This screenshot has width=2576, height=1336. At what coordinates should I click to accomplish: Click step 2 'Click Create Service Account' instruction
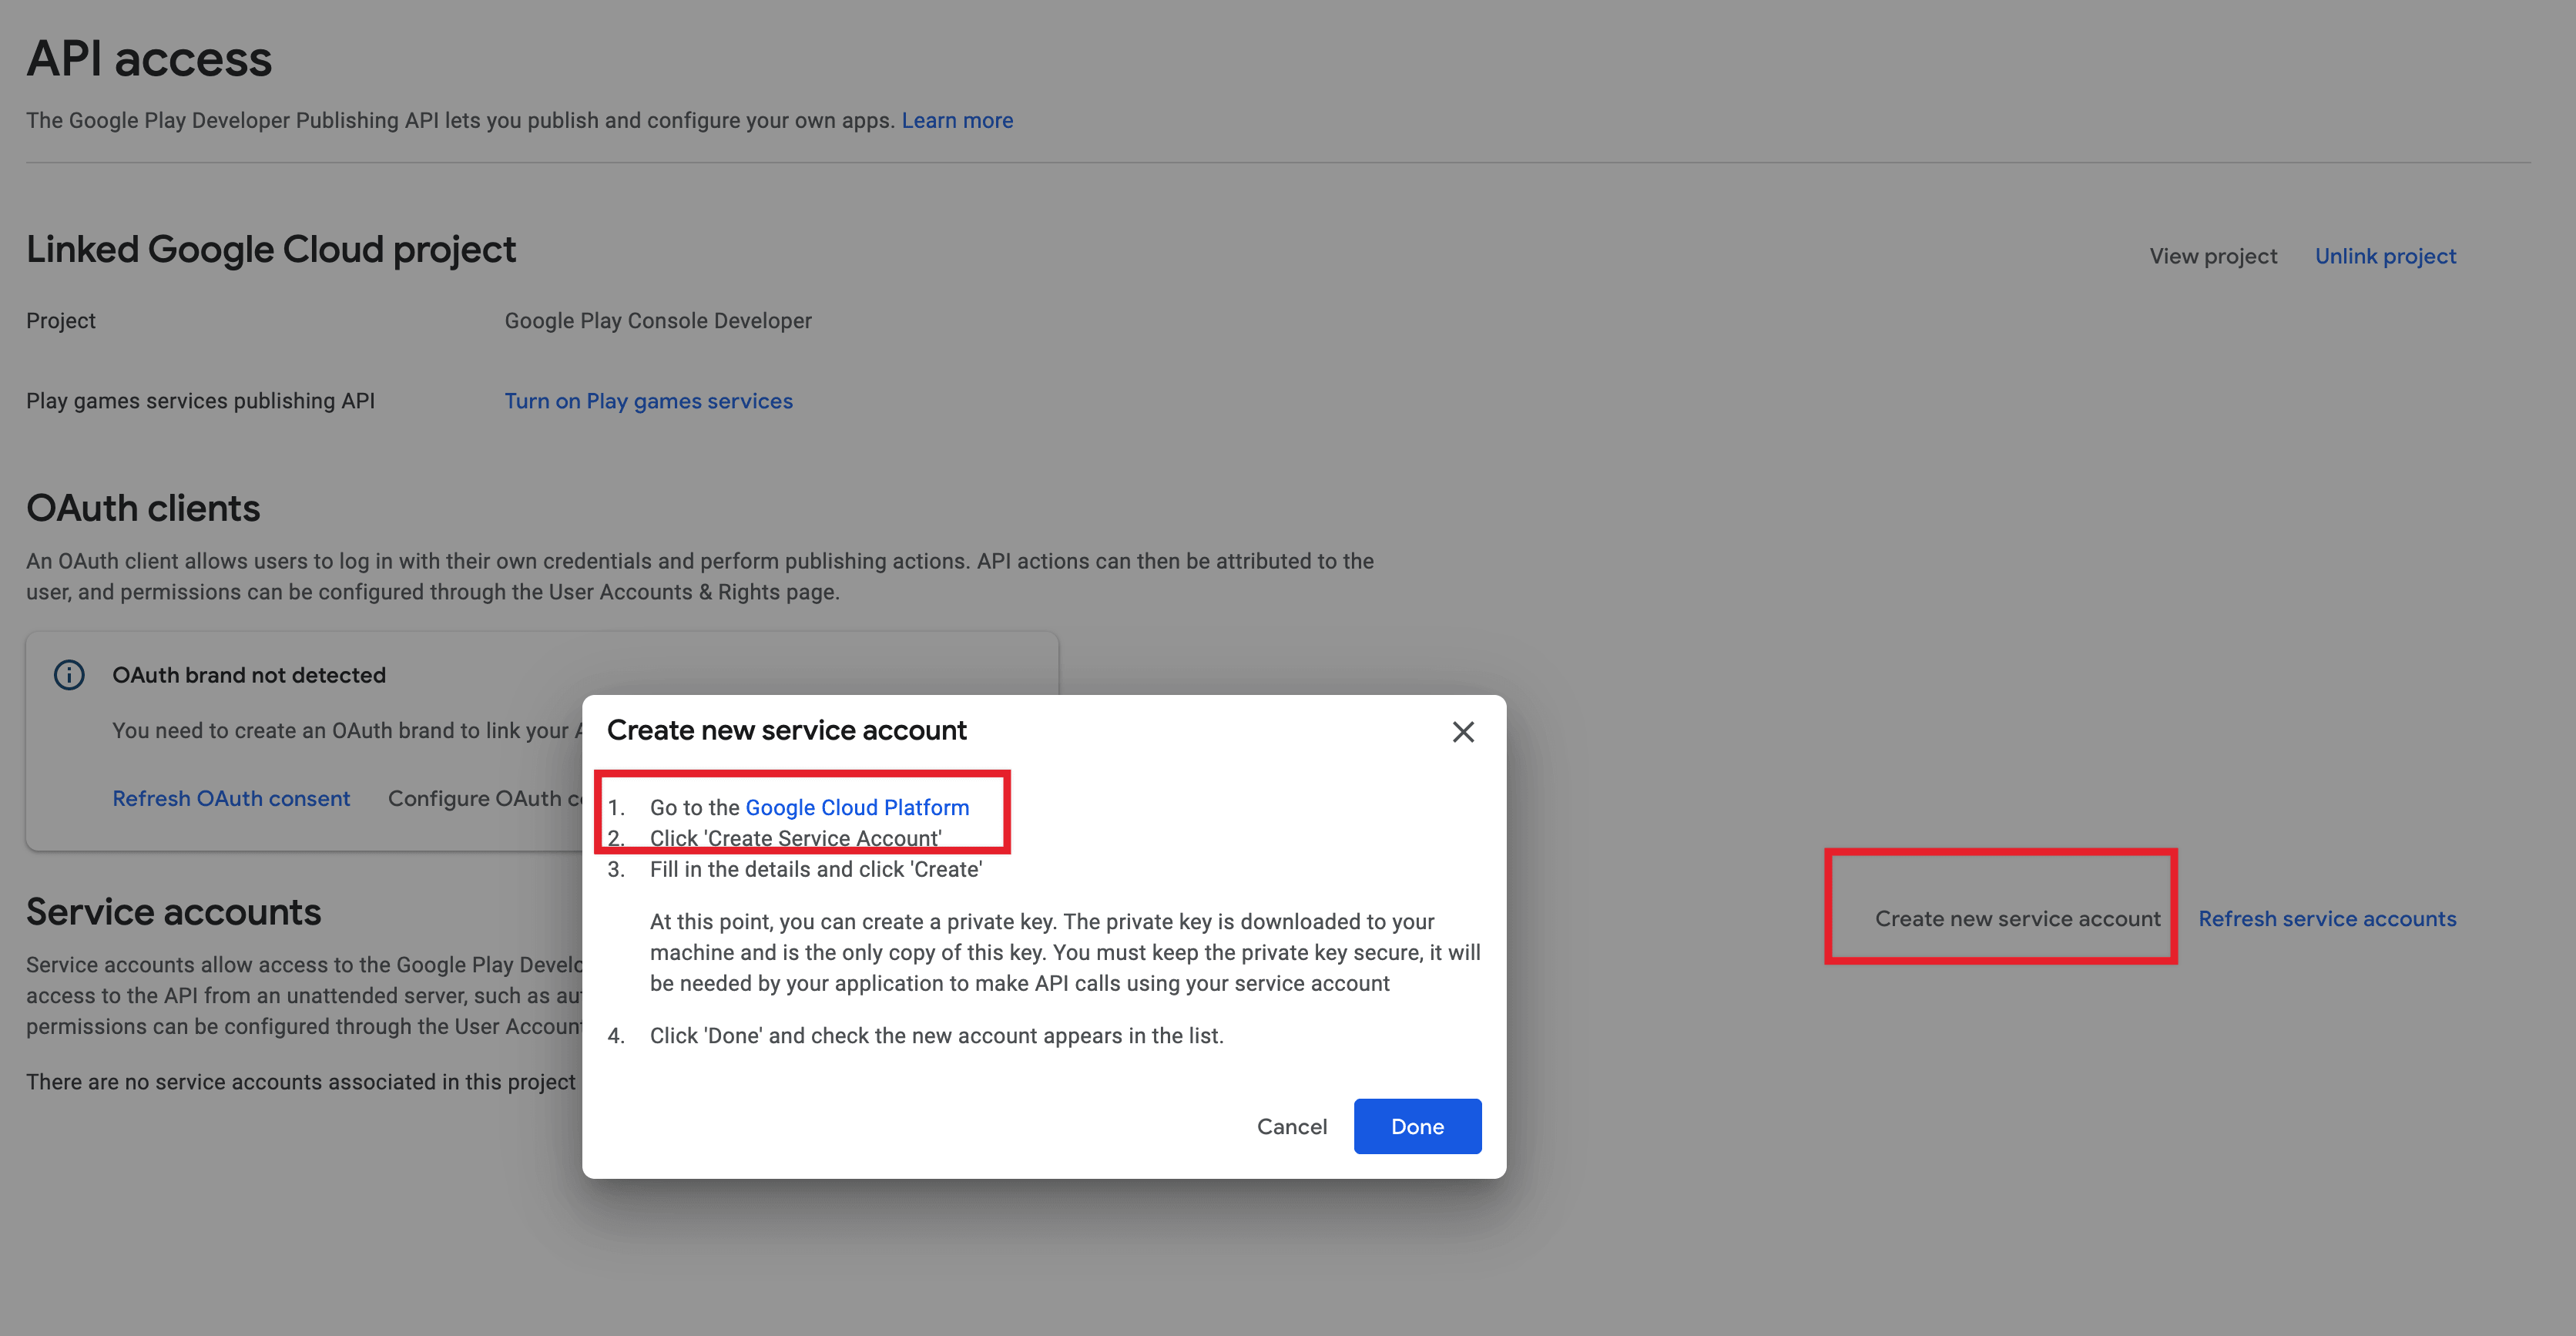click(x=795, y=838)
